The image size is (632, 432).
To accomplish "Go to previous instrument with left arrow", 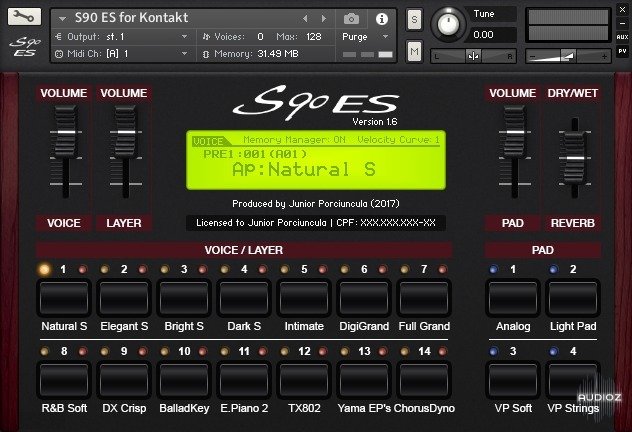I will (306, 18).
